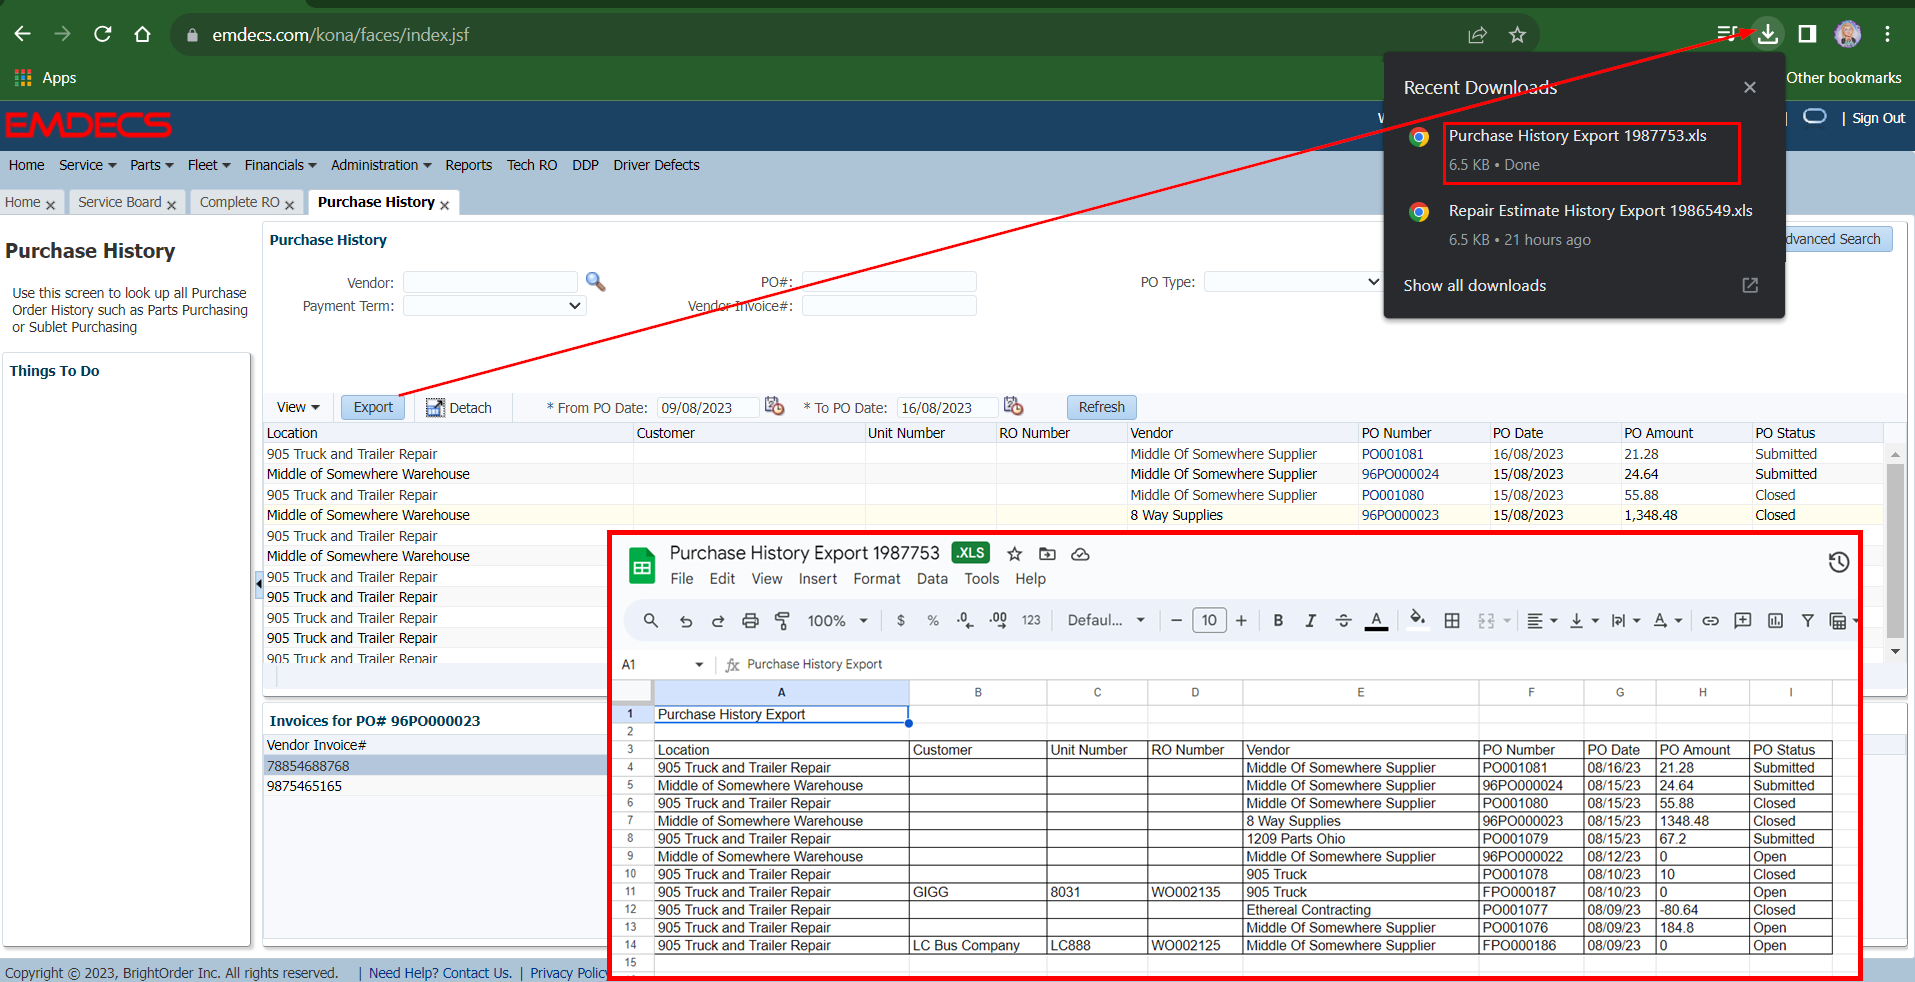
Task: Increase decimal places in Sheets toolbar
Action: [998, 621]
